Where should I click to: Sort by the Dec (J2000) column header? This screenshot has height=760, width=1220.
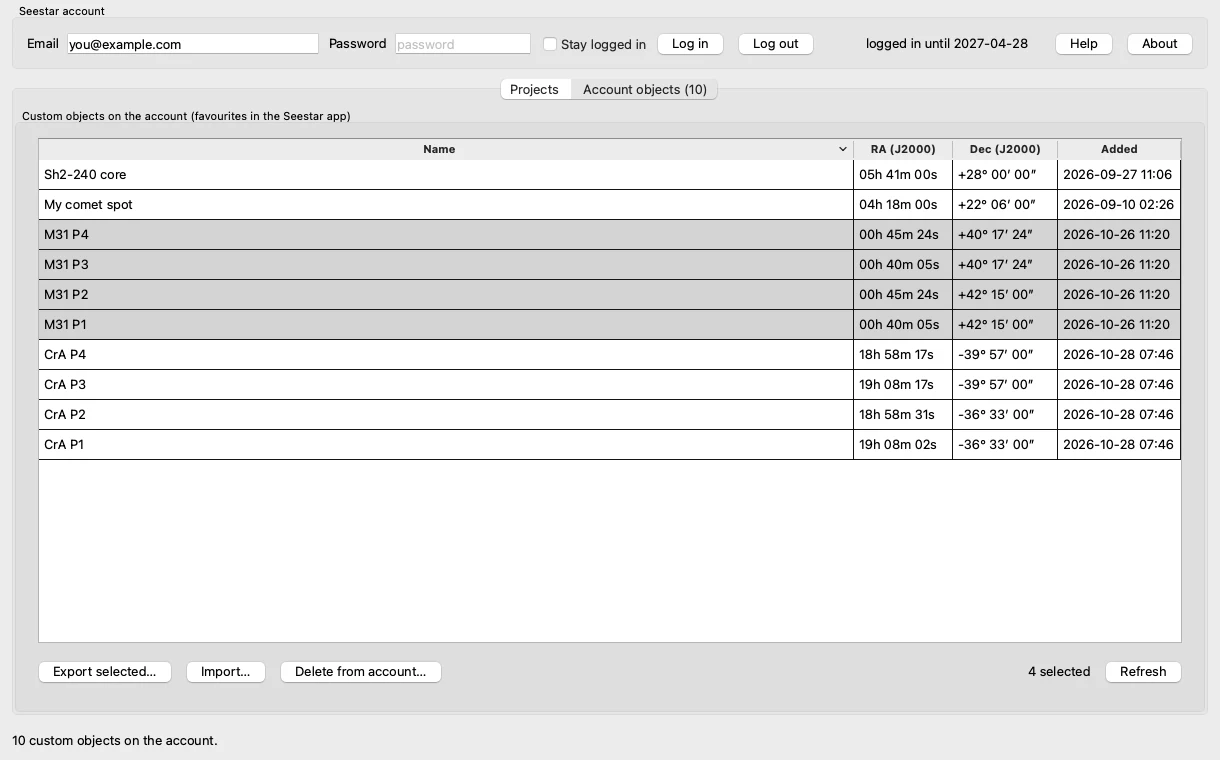click(1005, 149)
